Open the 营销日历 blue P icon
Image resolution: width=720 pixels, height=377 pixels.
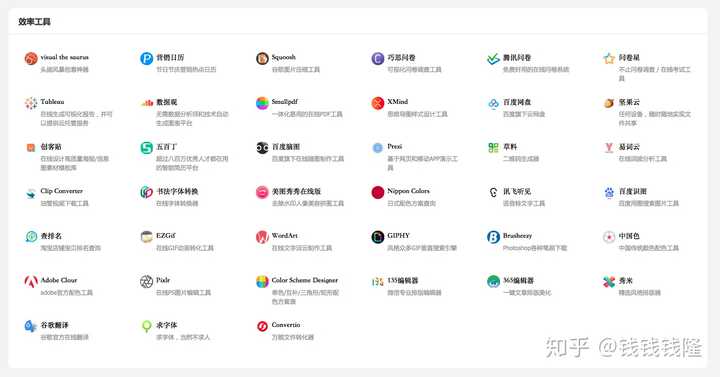click(x=146, y=58)
